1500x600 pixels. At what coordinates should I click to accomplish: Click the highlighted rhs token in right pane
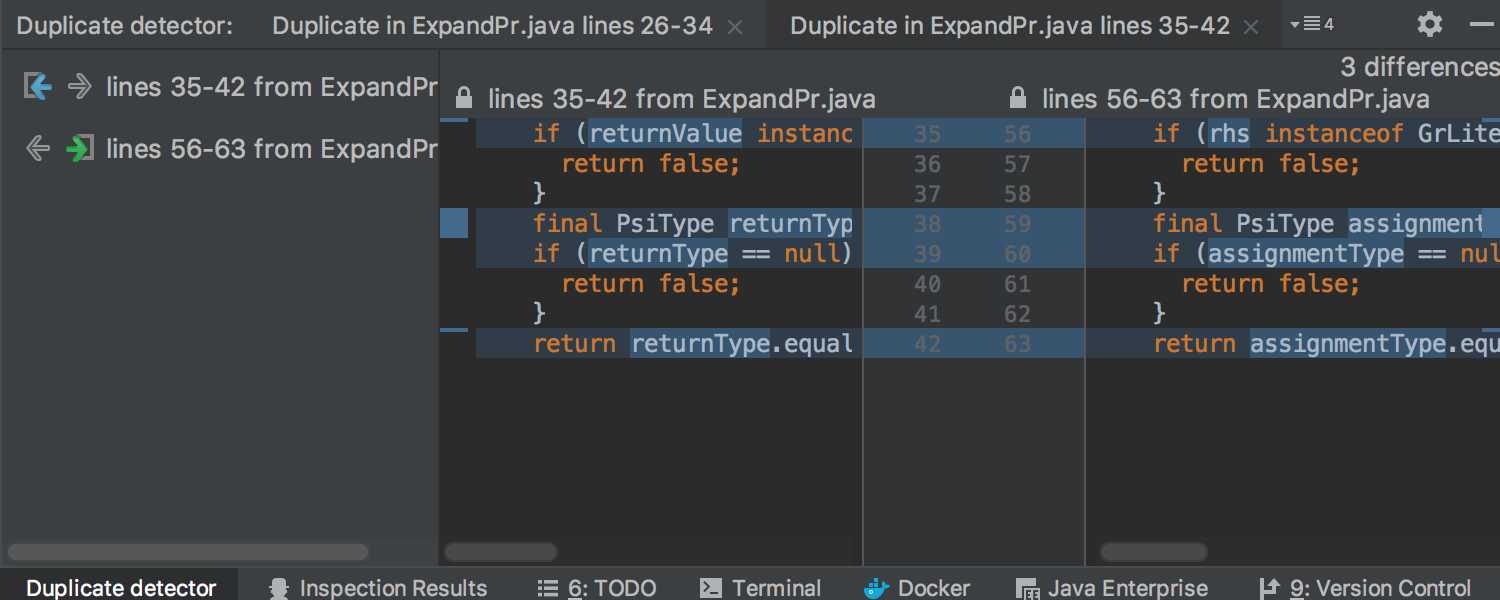(1229, 134)
